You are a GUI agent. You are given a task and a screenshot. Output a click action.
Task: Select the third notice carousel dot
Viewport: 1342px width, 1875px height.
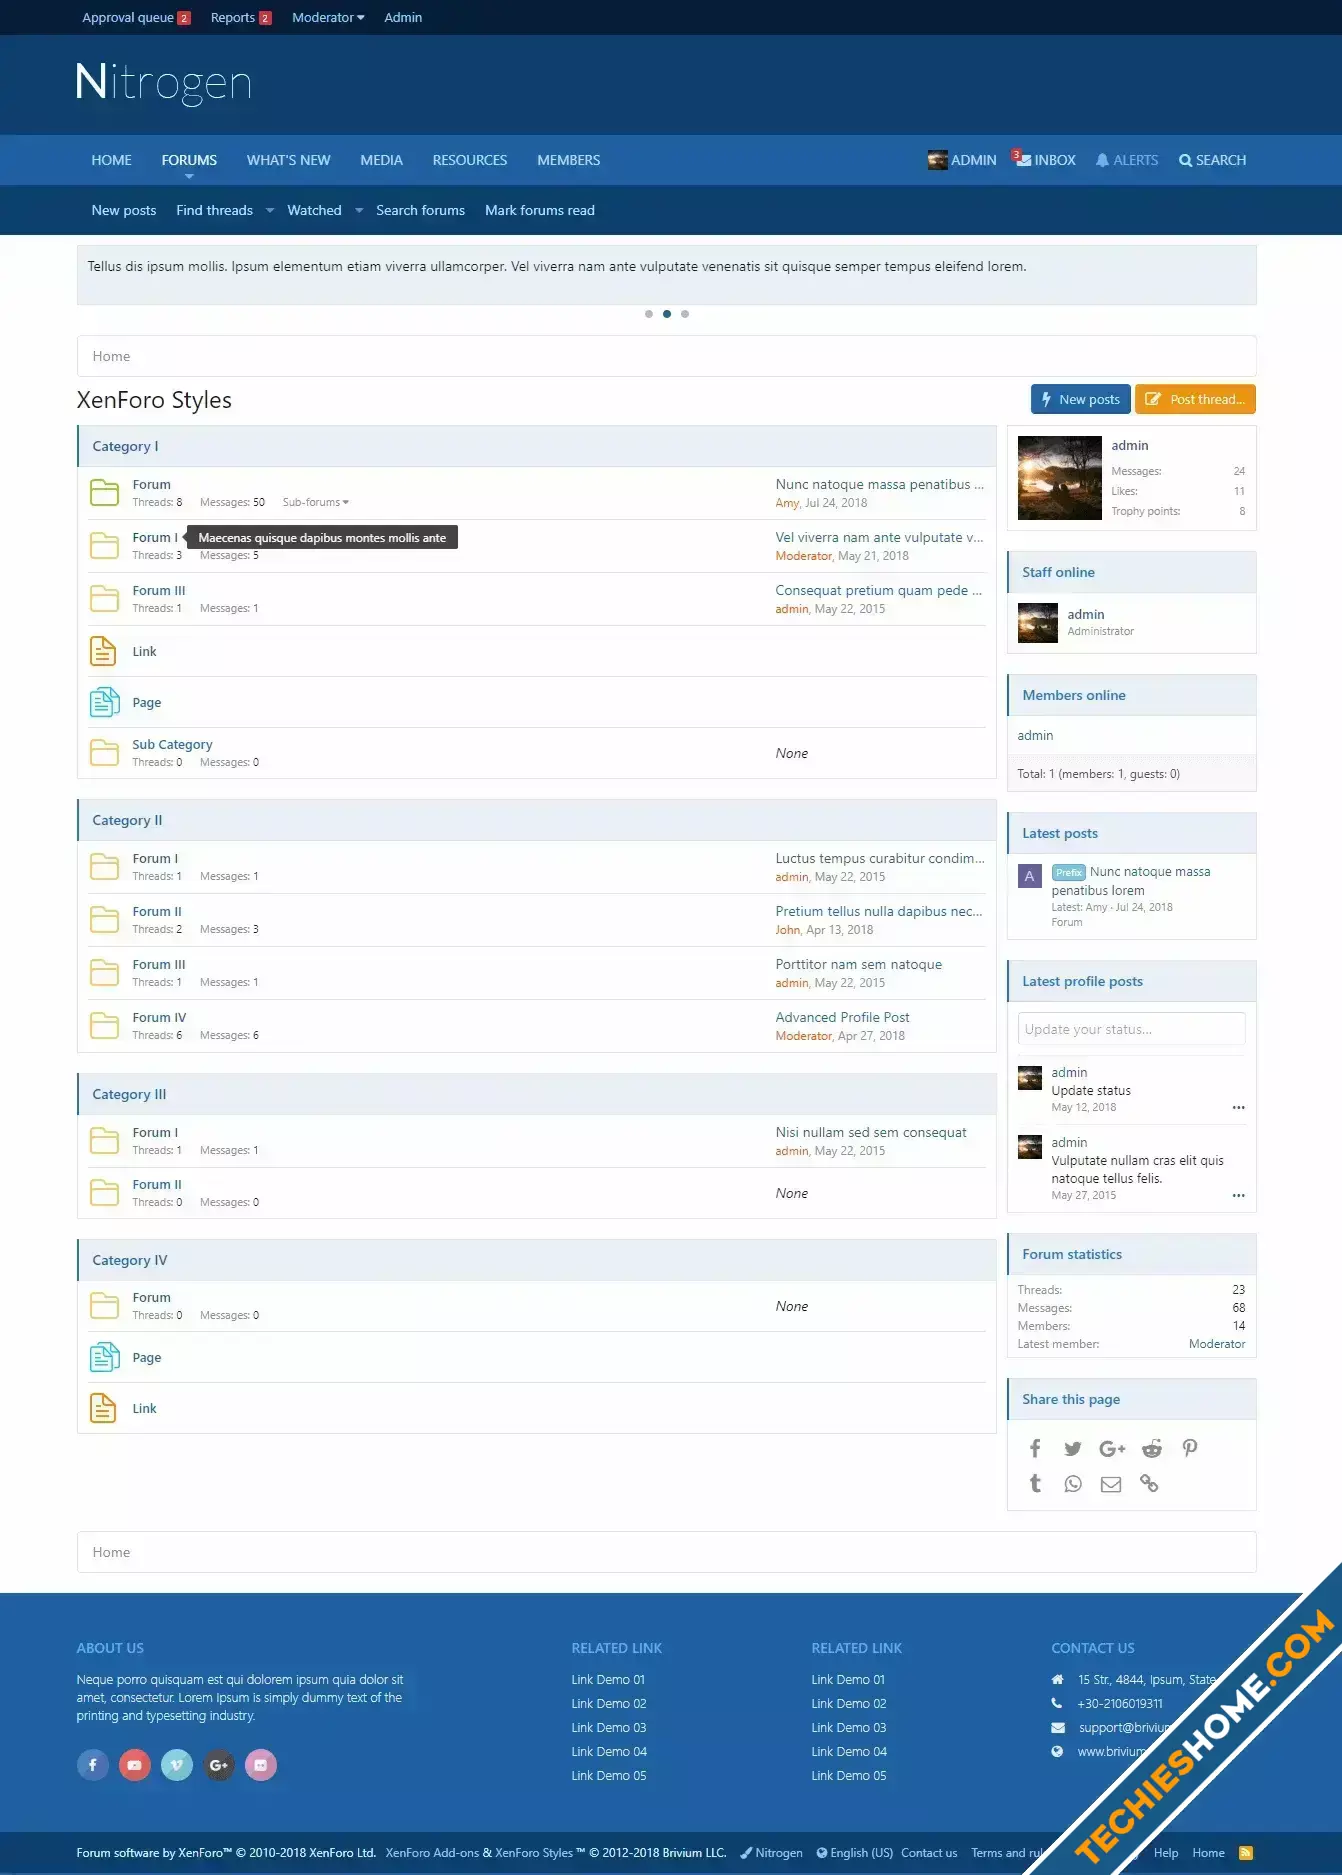coord(685,314)
